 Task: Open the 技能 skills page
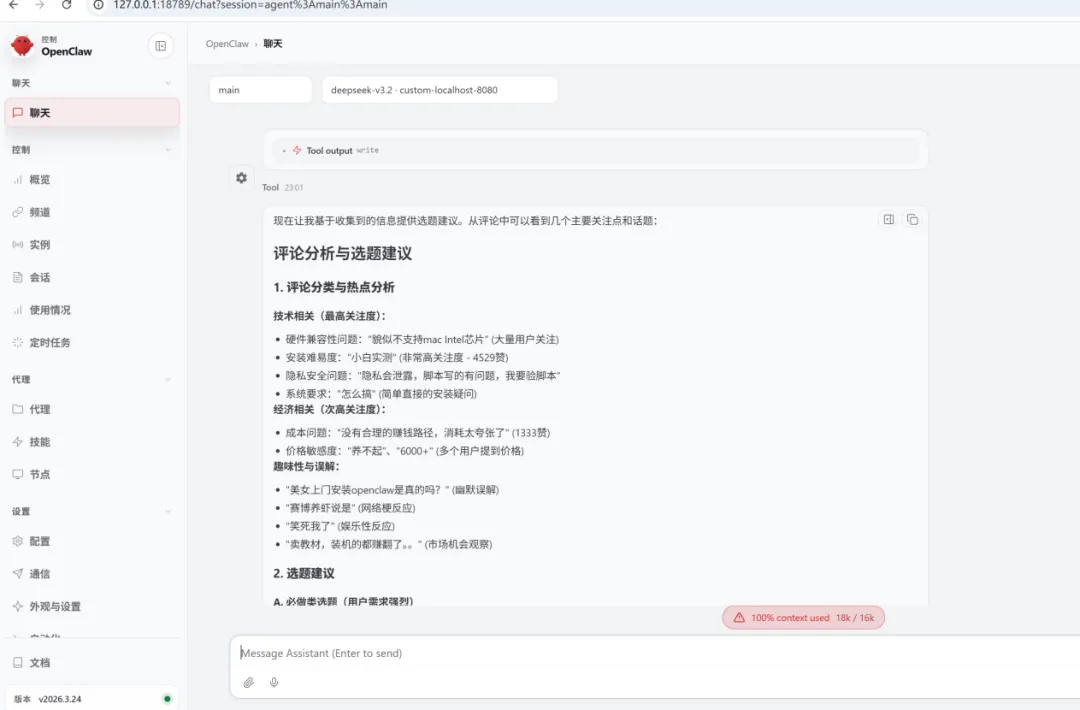point(92,442)
